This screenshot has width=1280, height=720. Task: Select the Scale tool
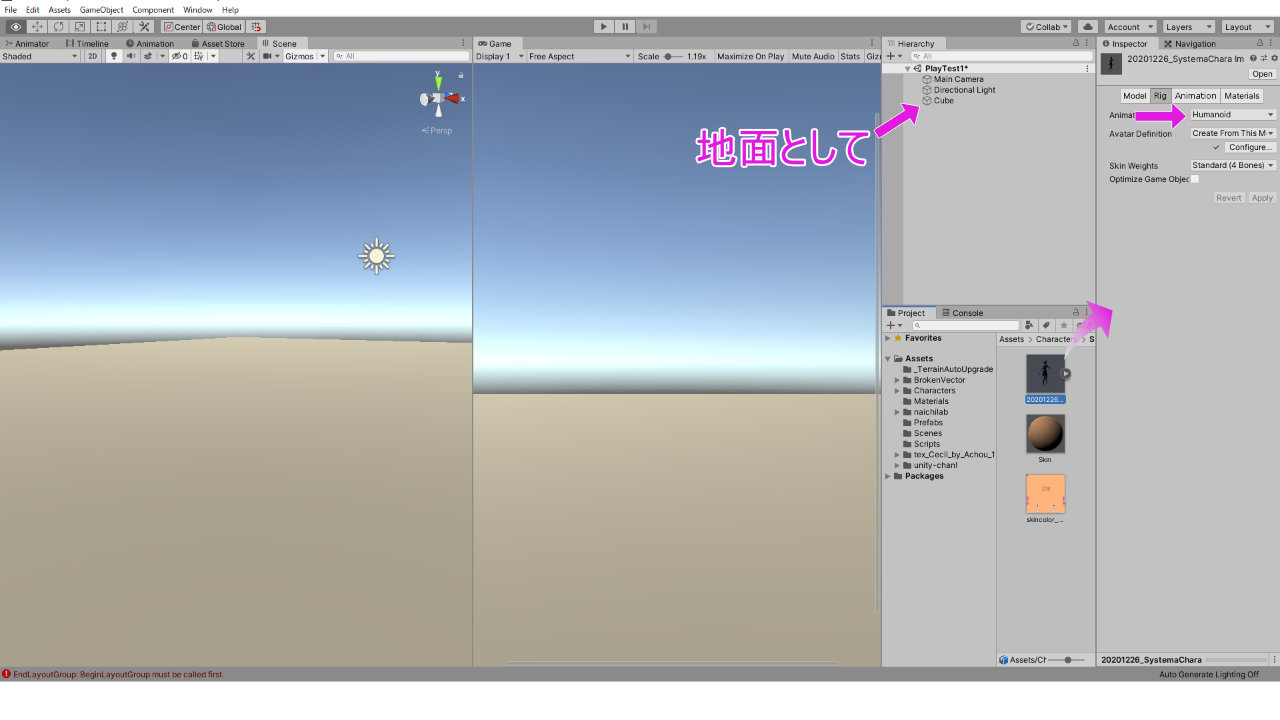pyautogui.click(x=79, y=27)
